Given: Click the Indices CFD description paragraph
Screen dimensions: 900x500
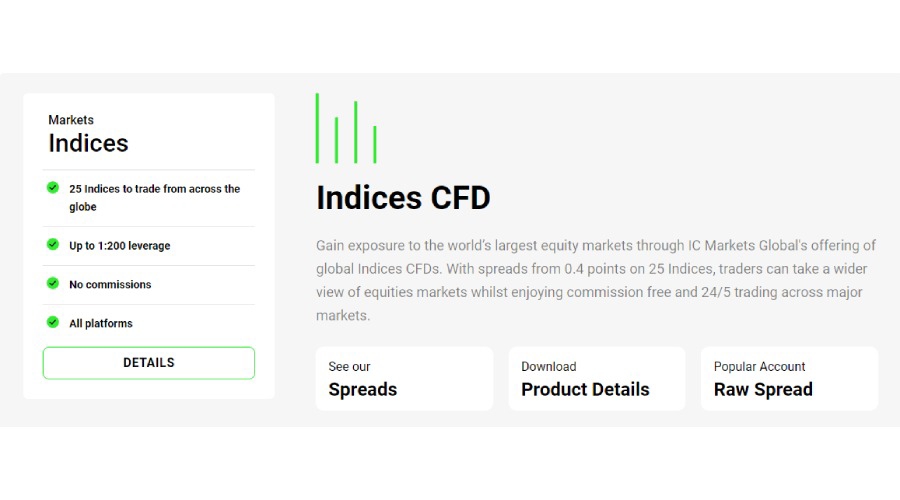Looking at the screenshot, I should [x=596, y=280].
